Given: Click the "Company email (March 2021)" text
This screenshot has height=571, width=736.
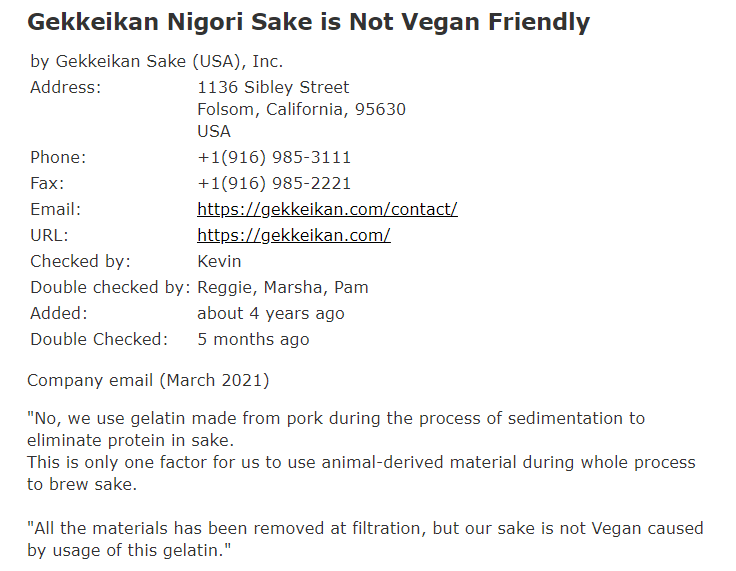Looking at the screenshot, I should pyautogui.click(x=148, y=380).
